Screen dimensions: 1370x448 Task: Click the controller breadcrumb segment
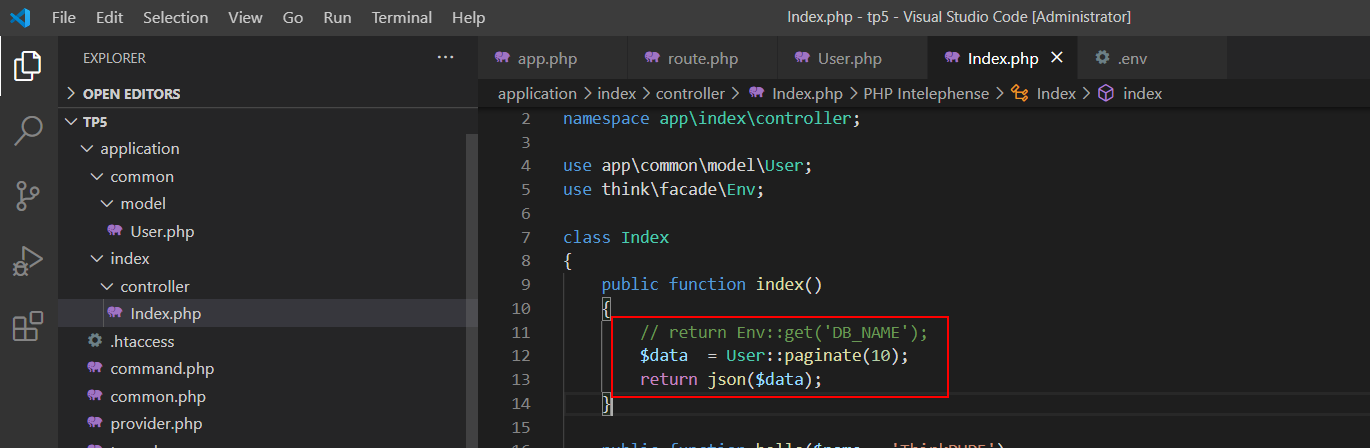click(x=690, y=93)
